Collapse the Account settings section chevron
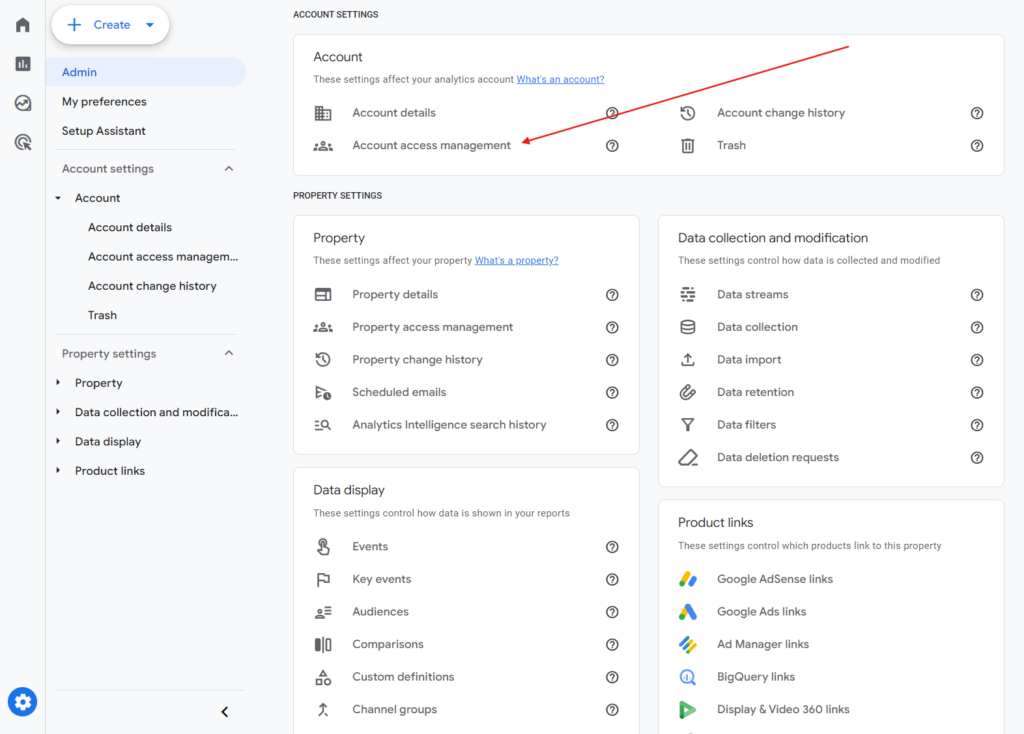 [229, 169]
